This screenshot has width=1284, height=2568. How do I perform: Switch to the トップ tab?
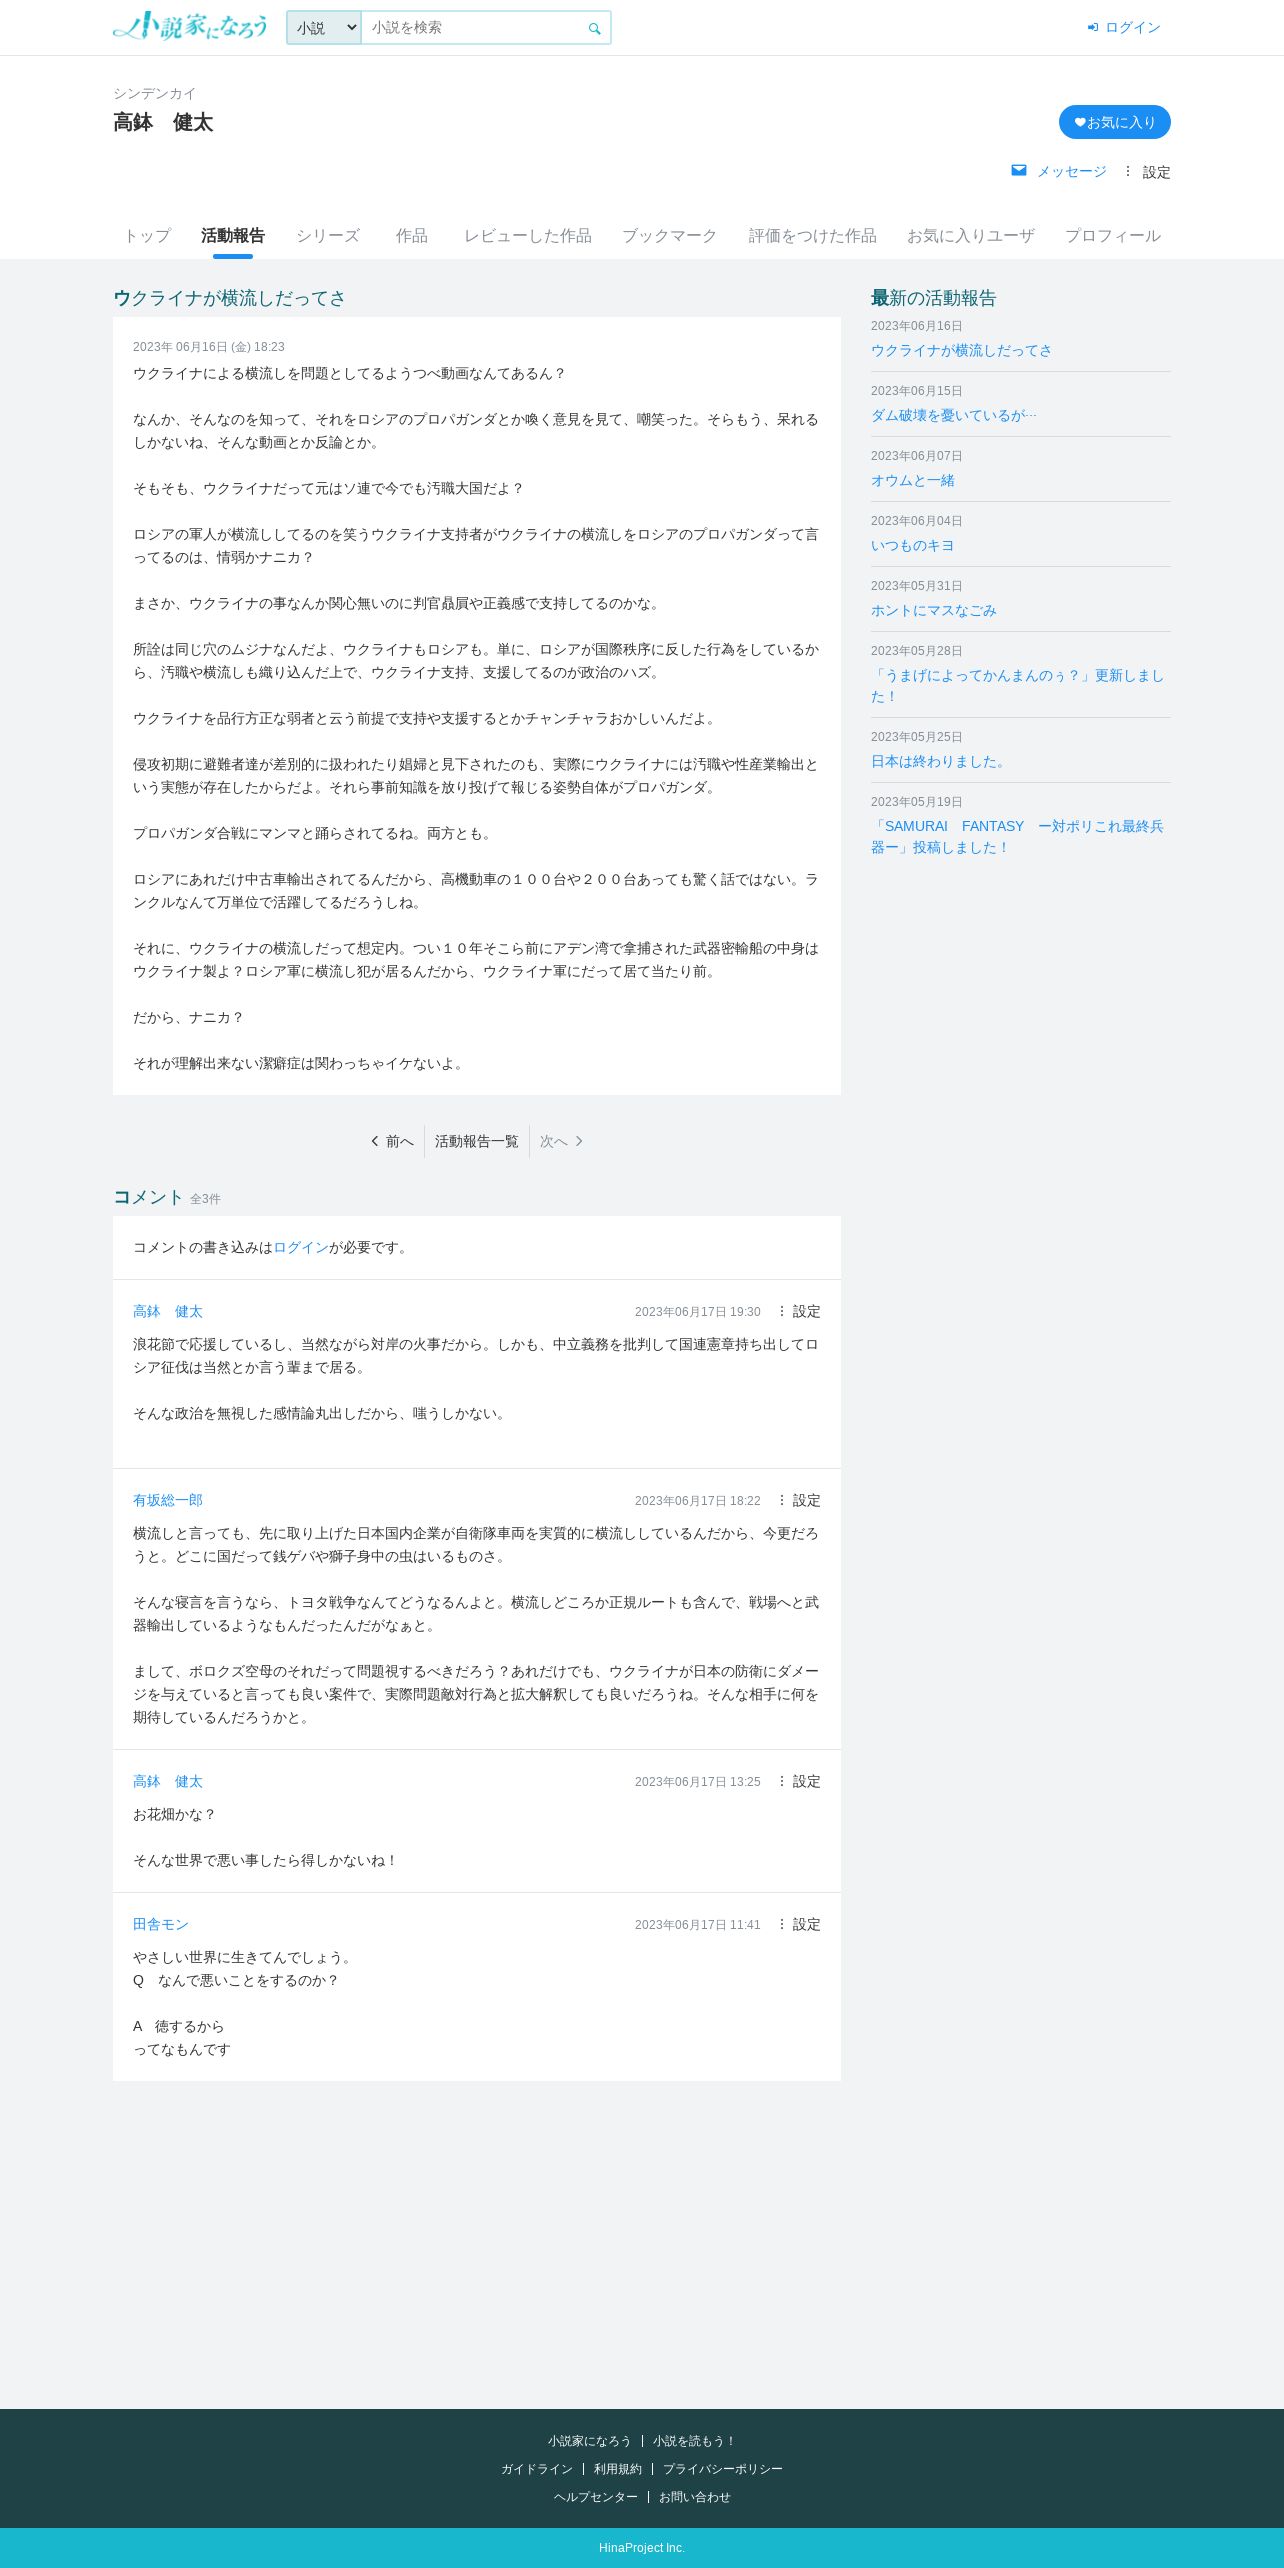click(147, 236)
